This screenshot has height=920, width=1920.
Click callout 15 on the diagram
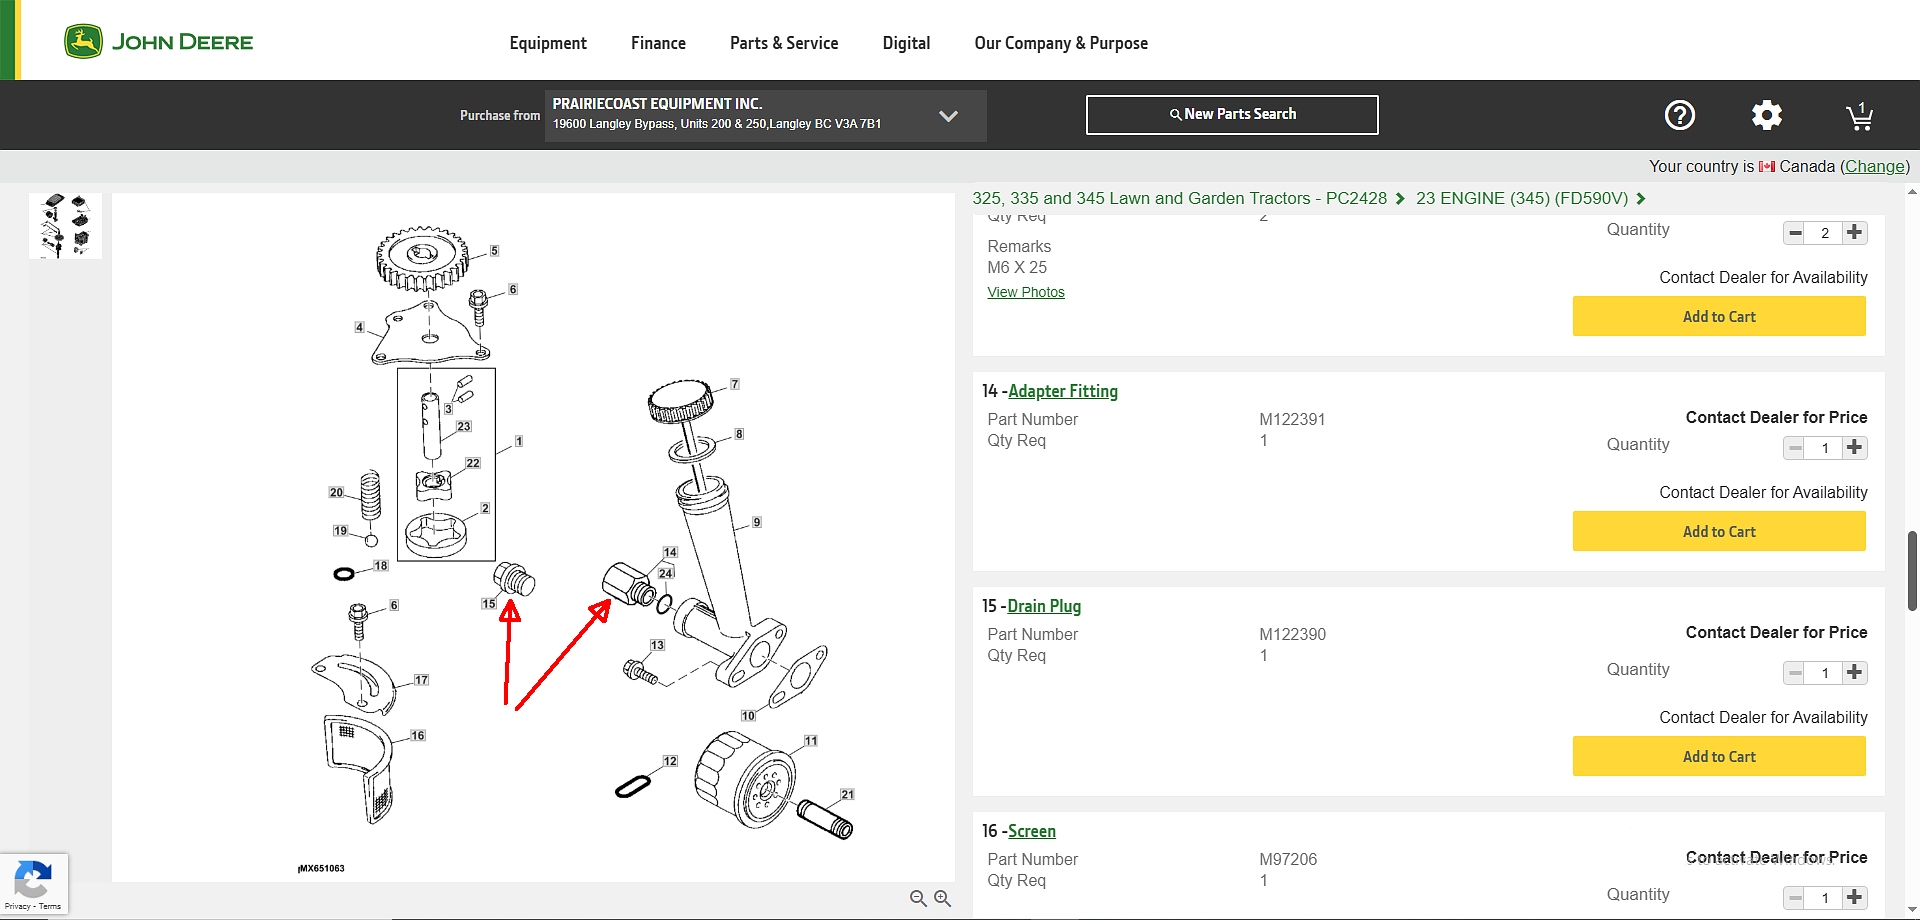[489, 603]
